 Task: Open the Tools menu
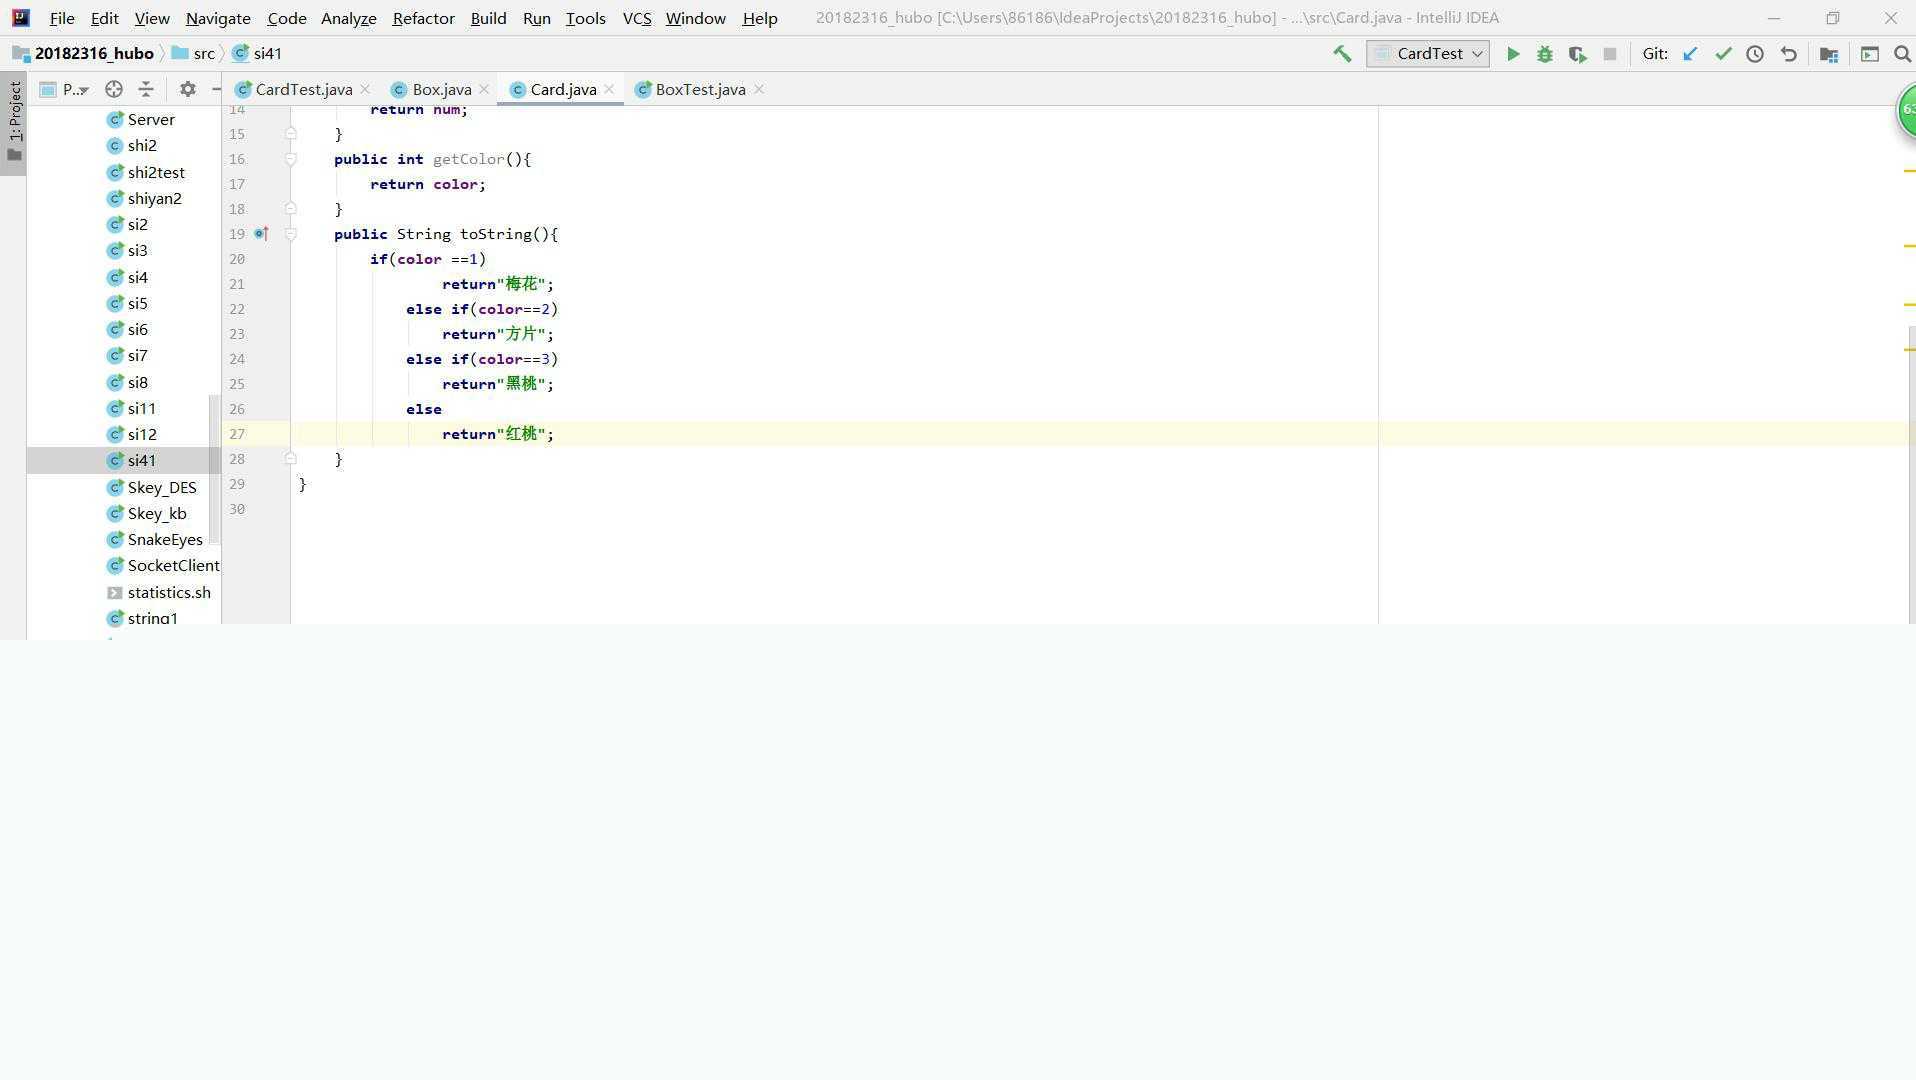coord(586,18)
